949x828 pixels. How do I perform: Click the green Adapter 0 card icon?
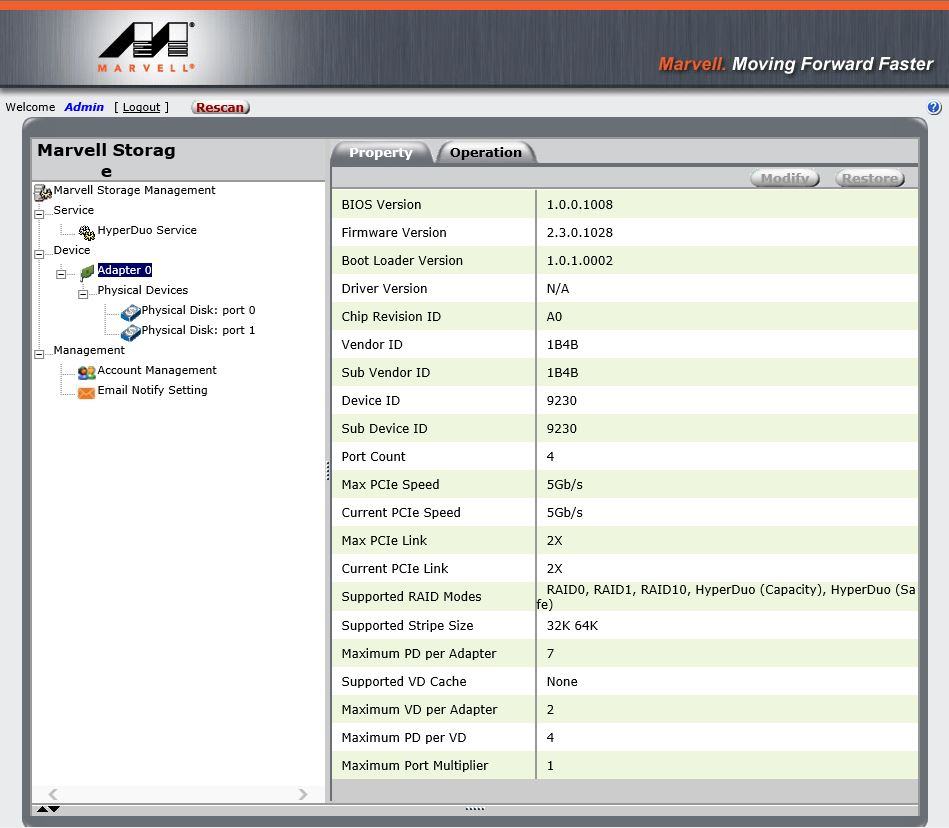point(87,272)
